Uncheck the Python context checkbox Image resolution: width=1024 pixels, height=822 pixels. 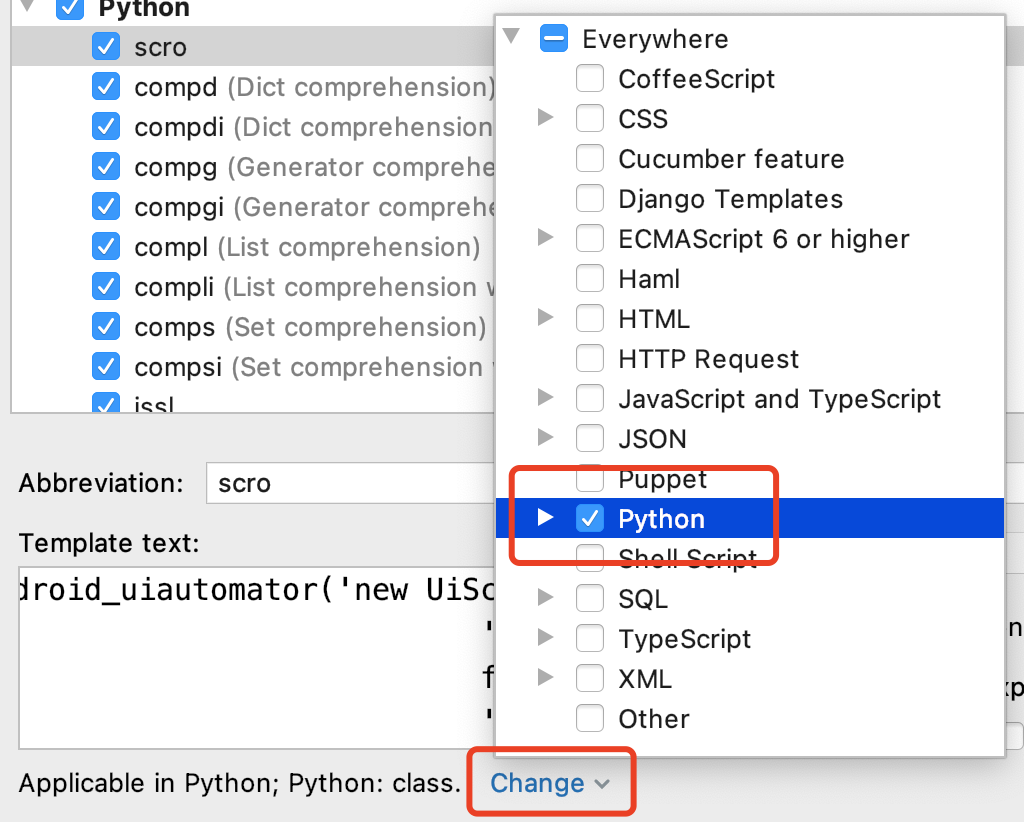tap(591, 518)
